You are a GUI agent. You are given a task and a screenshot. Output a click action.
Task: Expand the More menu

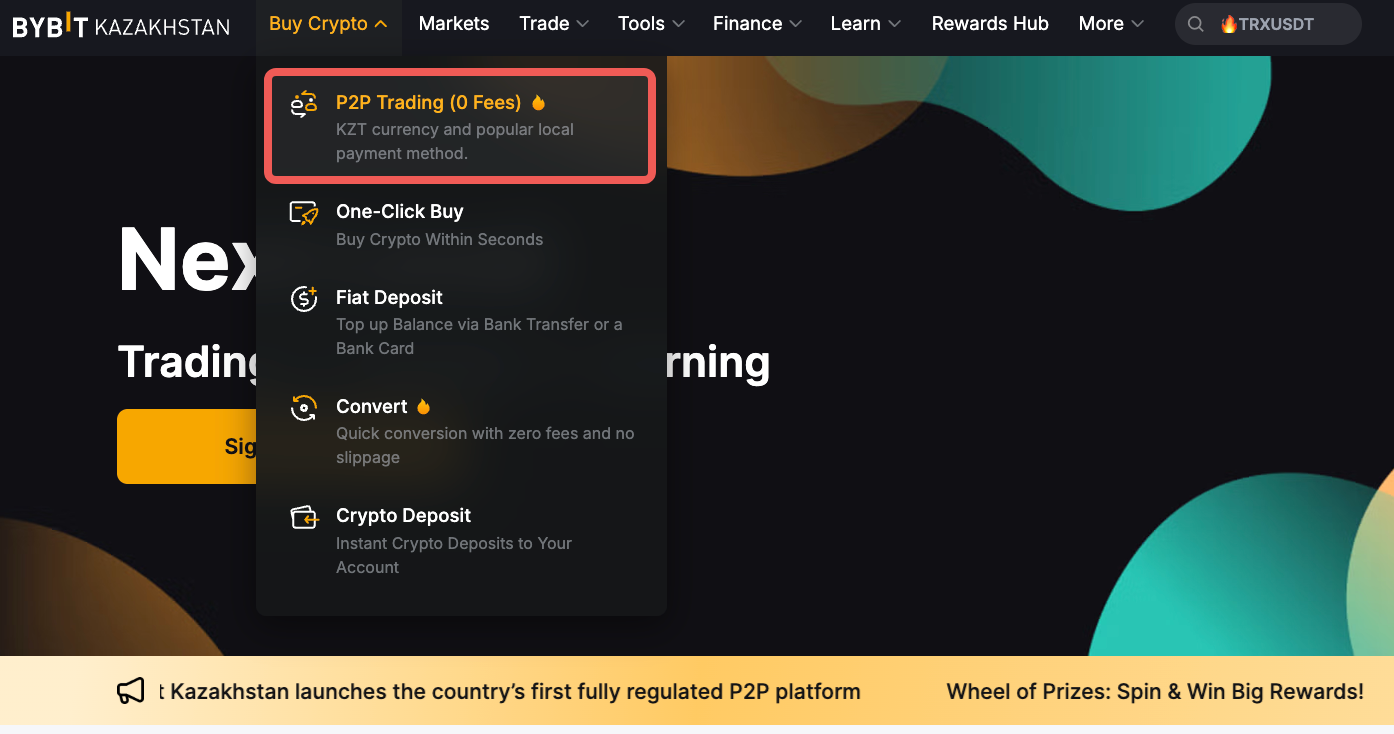point(1111,24)
